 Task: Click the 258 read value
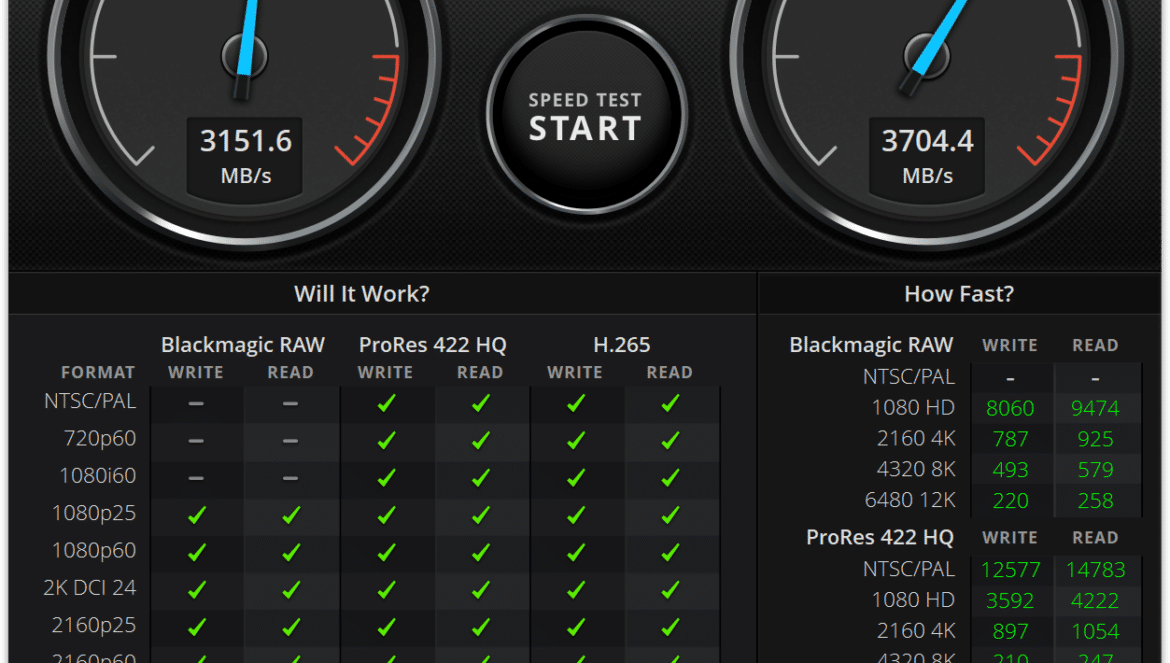point(1095,500)
